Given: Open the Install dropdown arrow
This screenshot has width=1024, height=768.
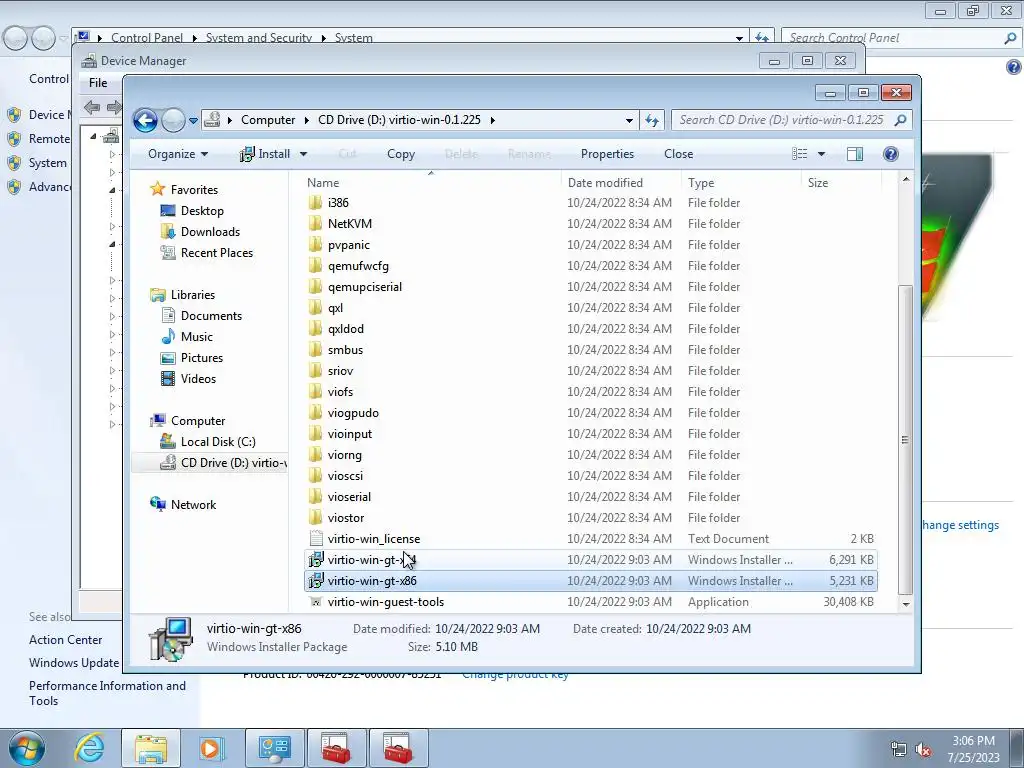Looking at the screenshot, I should [304, 154].
